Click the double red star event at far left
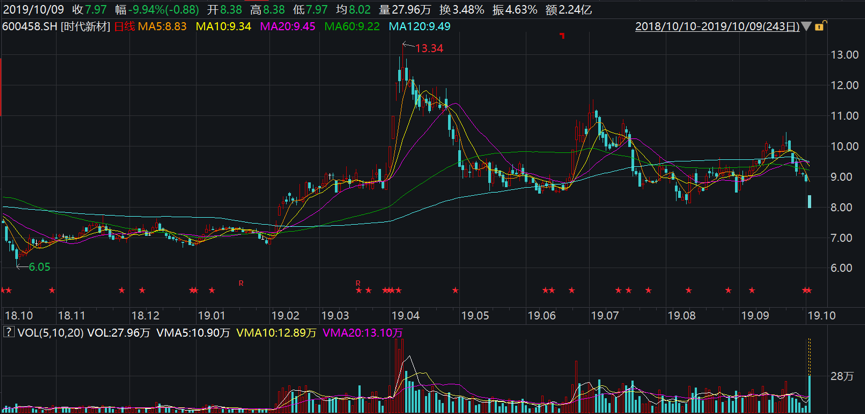 click(x=7, y=291)
